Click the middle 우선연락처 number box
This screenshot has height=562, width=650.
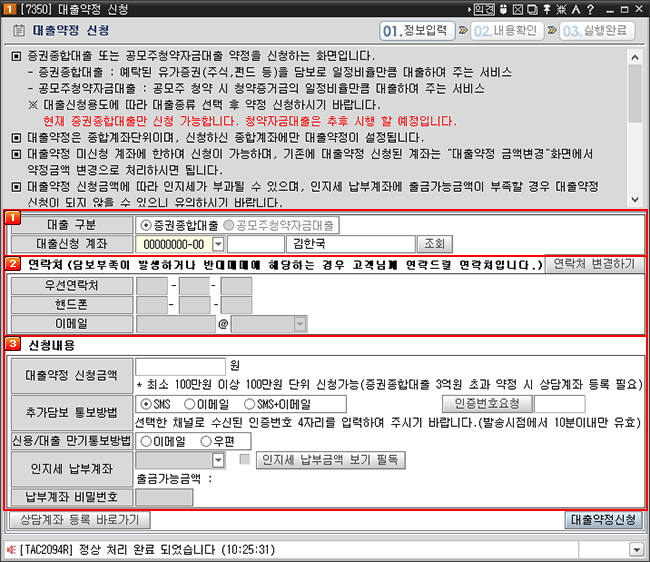(x=194, y=286)
